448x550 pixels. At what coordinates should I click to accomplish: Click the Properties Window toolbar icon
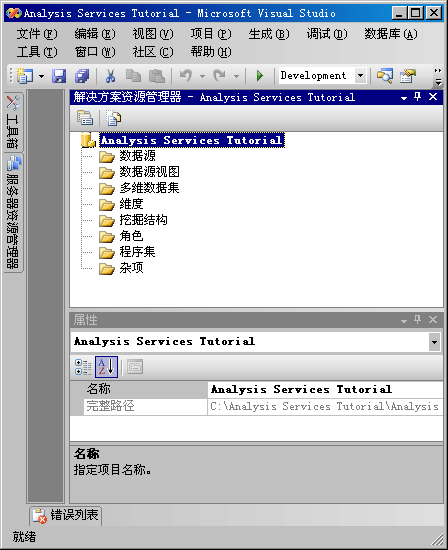408,76
